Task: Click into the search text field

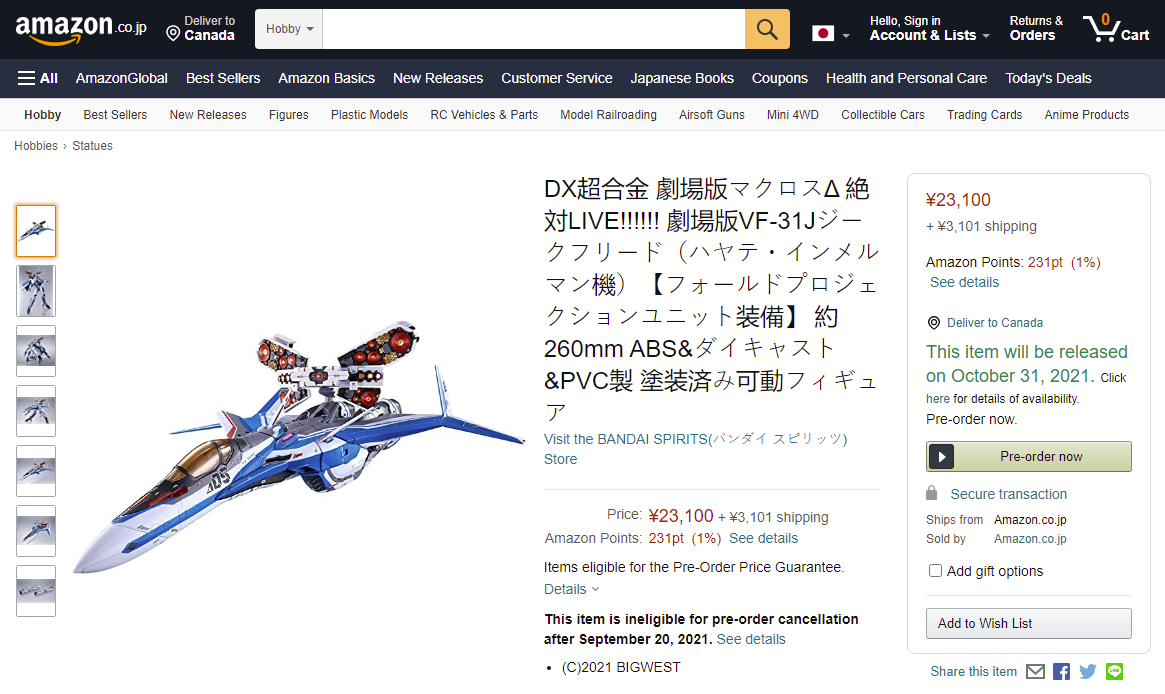Action: coord(533,29)
